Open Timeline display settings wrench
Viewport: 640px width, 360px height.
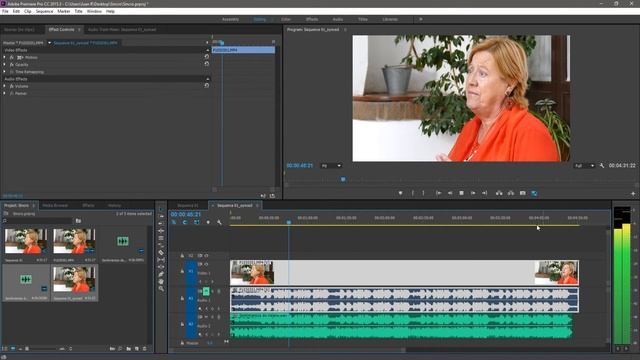pos(219,222)
